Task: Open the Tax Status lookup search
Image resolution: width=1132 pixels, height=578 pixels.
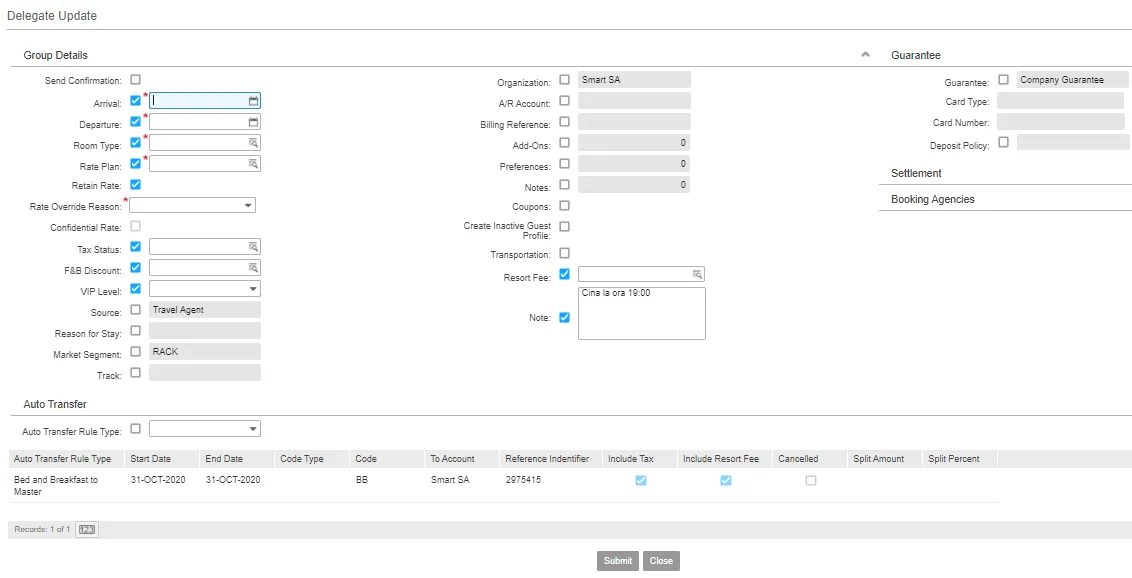Action: [x=253, y=247]
